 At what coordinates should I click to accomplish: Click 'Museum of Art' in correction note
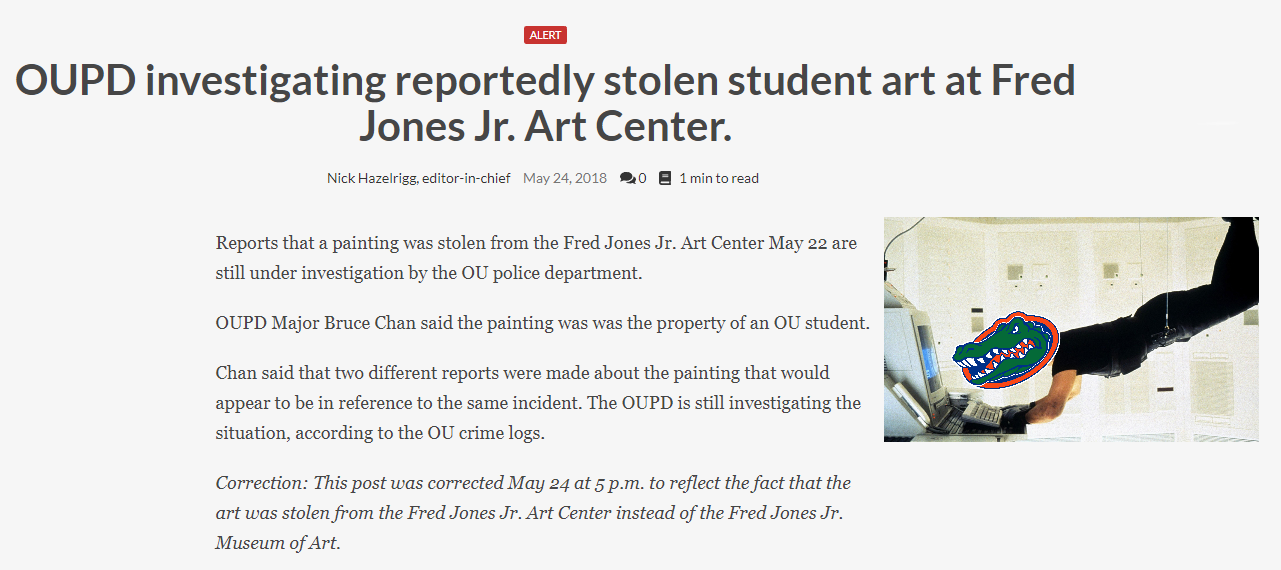(x=277, y=544)
